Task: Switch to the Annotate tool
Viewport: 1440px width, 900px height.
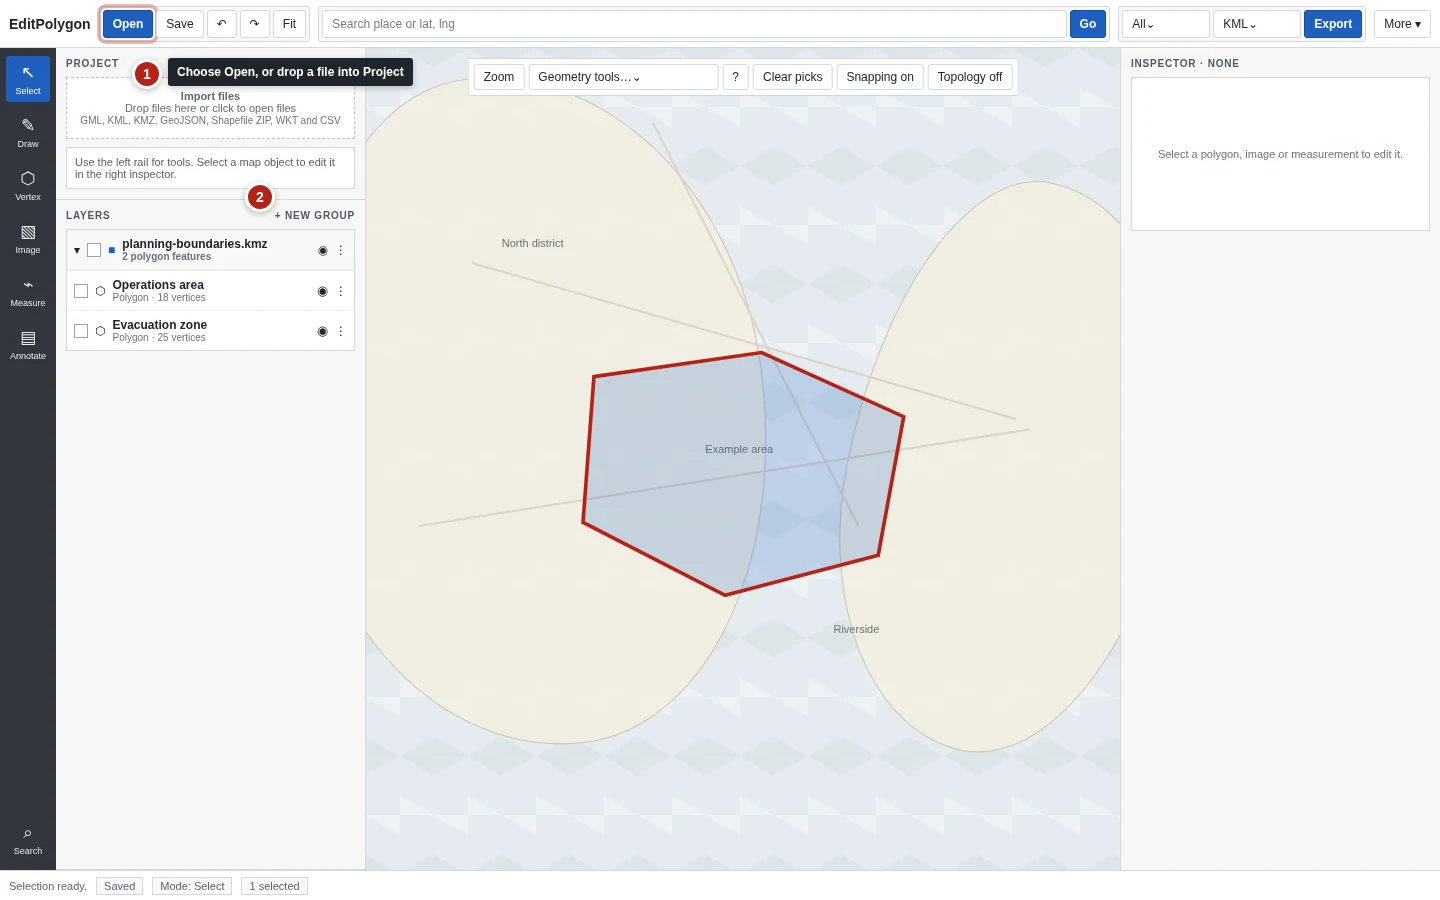Action: point(28,344)
